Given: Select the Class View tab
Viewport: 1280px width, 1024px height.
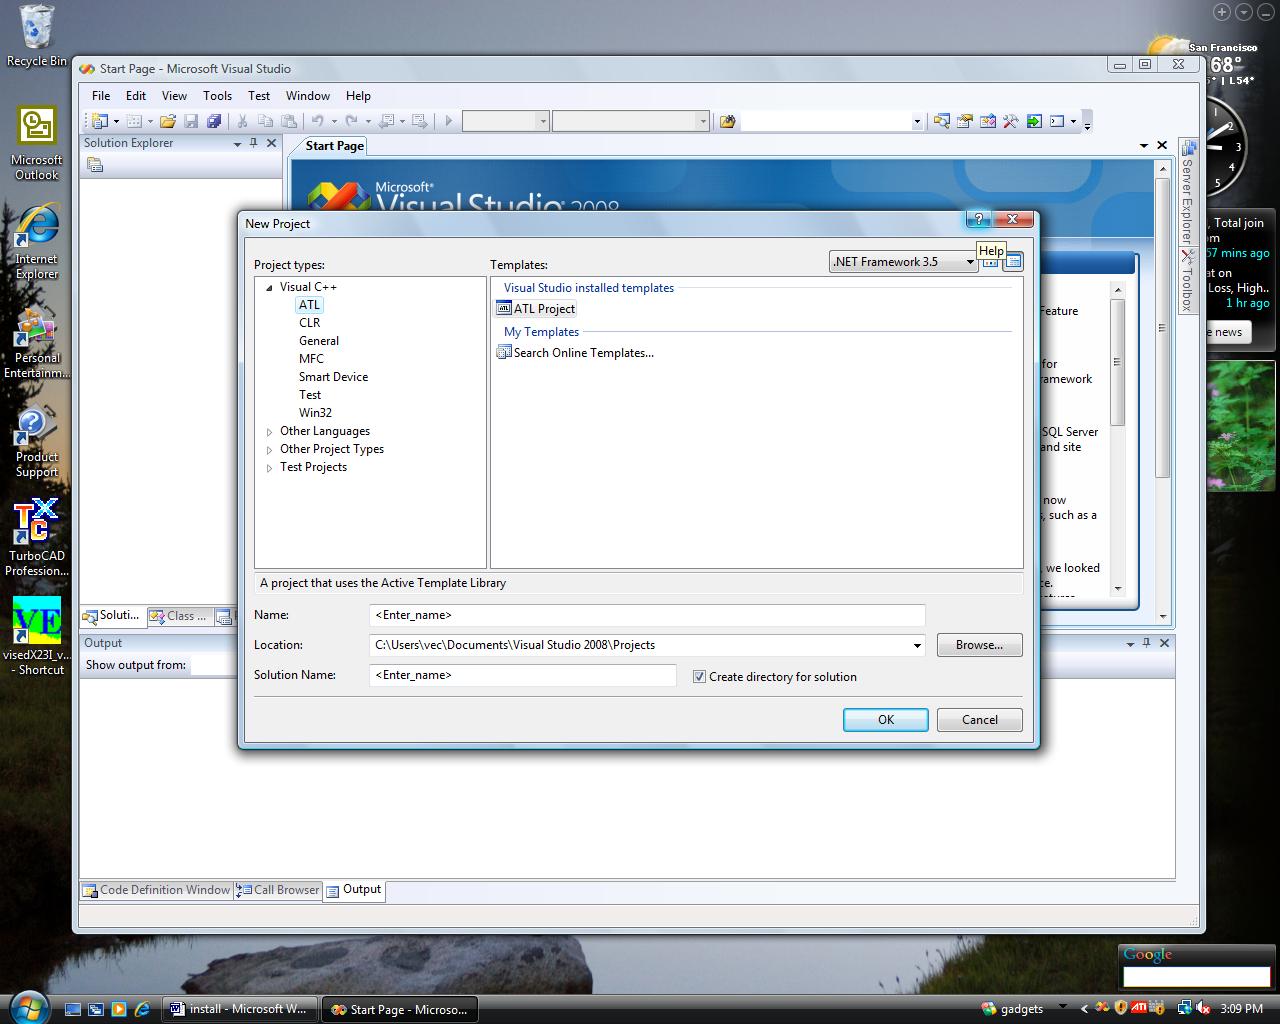Looking at the screenshot, I should point(179,616).
